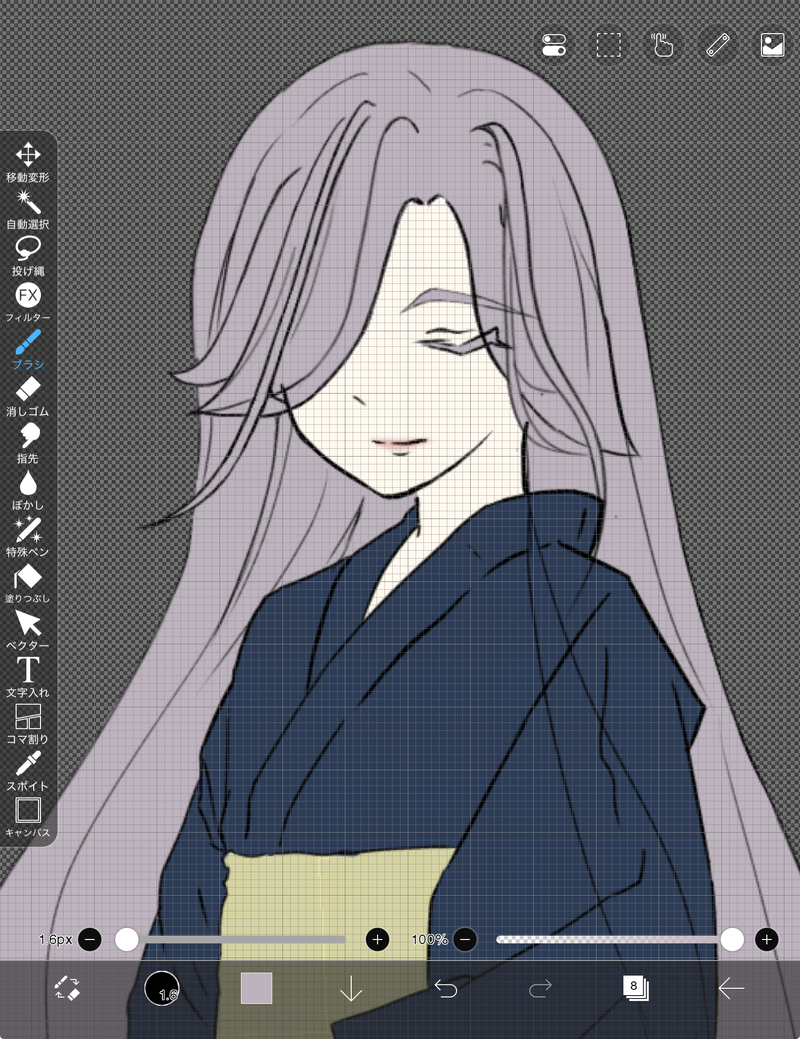Image resolution: width=800 pixels, height=1039 pixels.
Task: Open the current color swatch
Action: pos(257,989)
